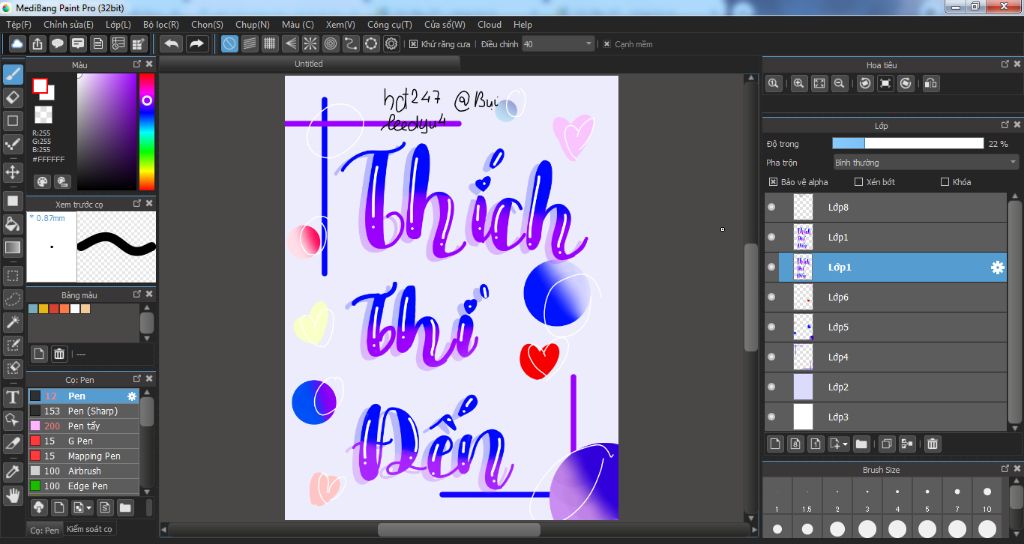Pick the blue swatch in Bảng màu
The height and width of the screenshot is (544, 1024).
coord(33,308)
